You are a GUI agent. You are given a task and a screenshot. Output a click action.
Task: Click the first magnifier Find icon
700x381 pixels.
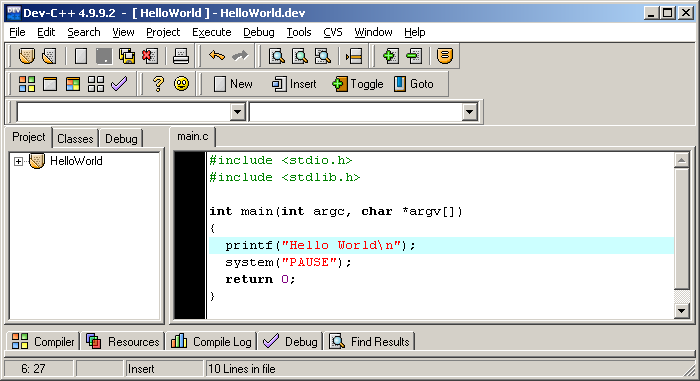pyautogui.click(x=277, y=56)
